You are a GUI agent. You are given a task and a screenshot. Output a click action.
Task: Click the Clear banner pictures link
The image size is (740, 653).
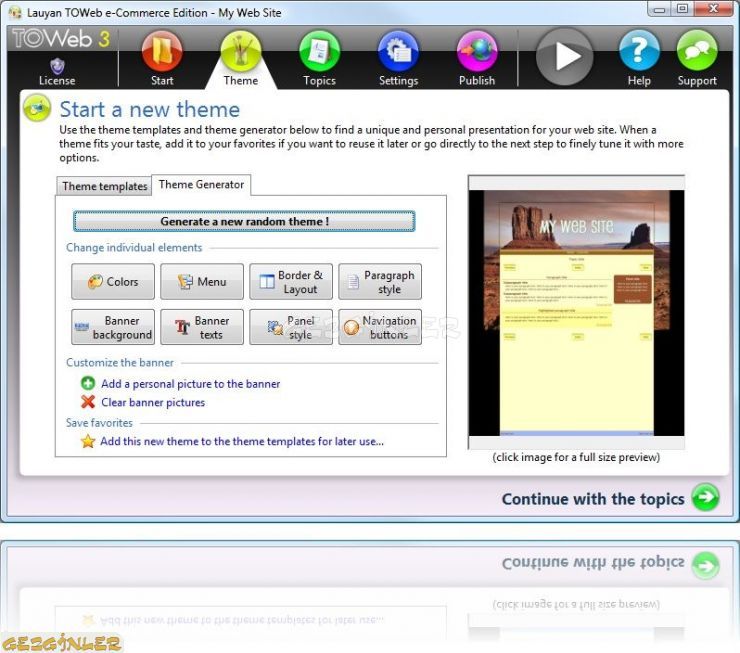(153, 402)
